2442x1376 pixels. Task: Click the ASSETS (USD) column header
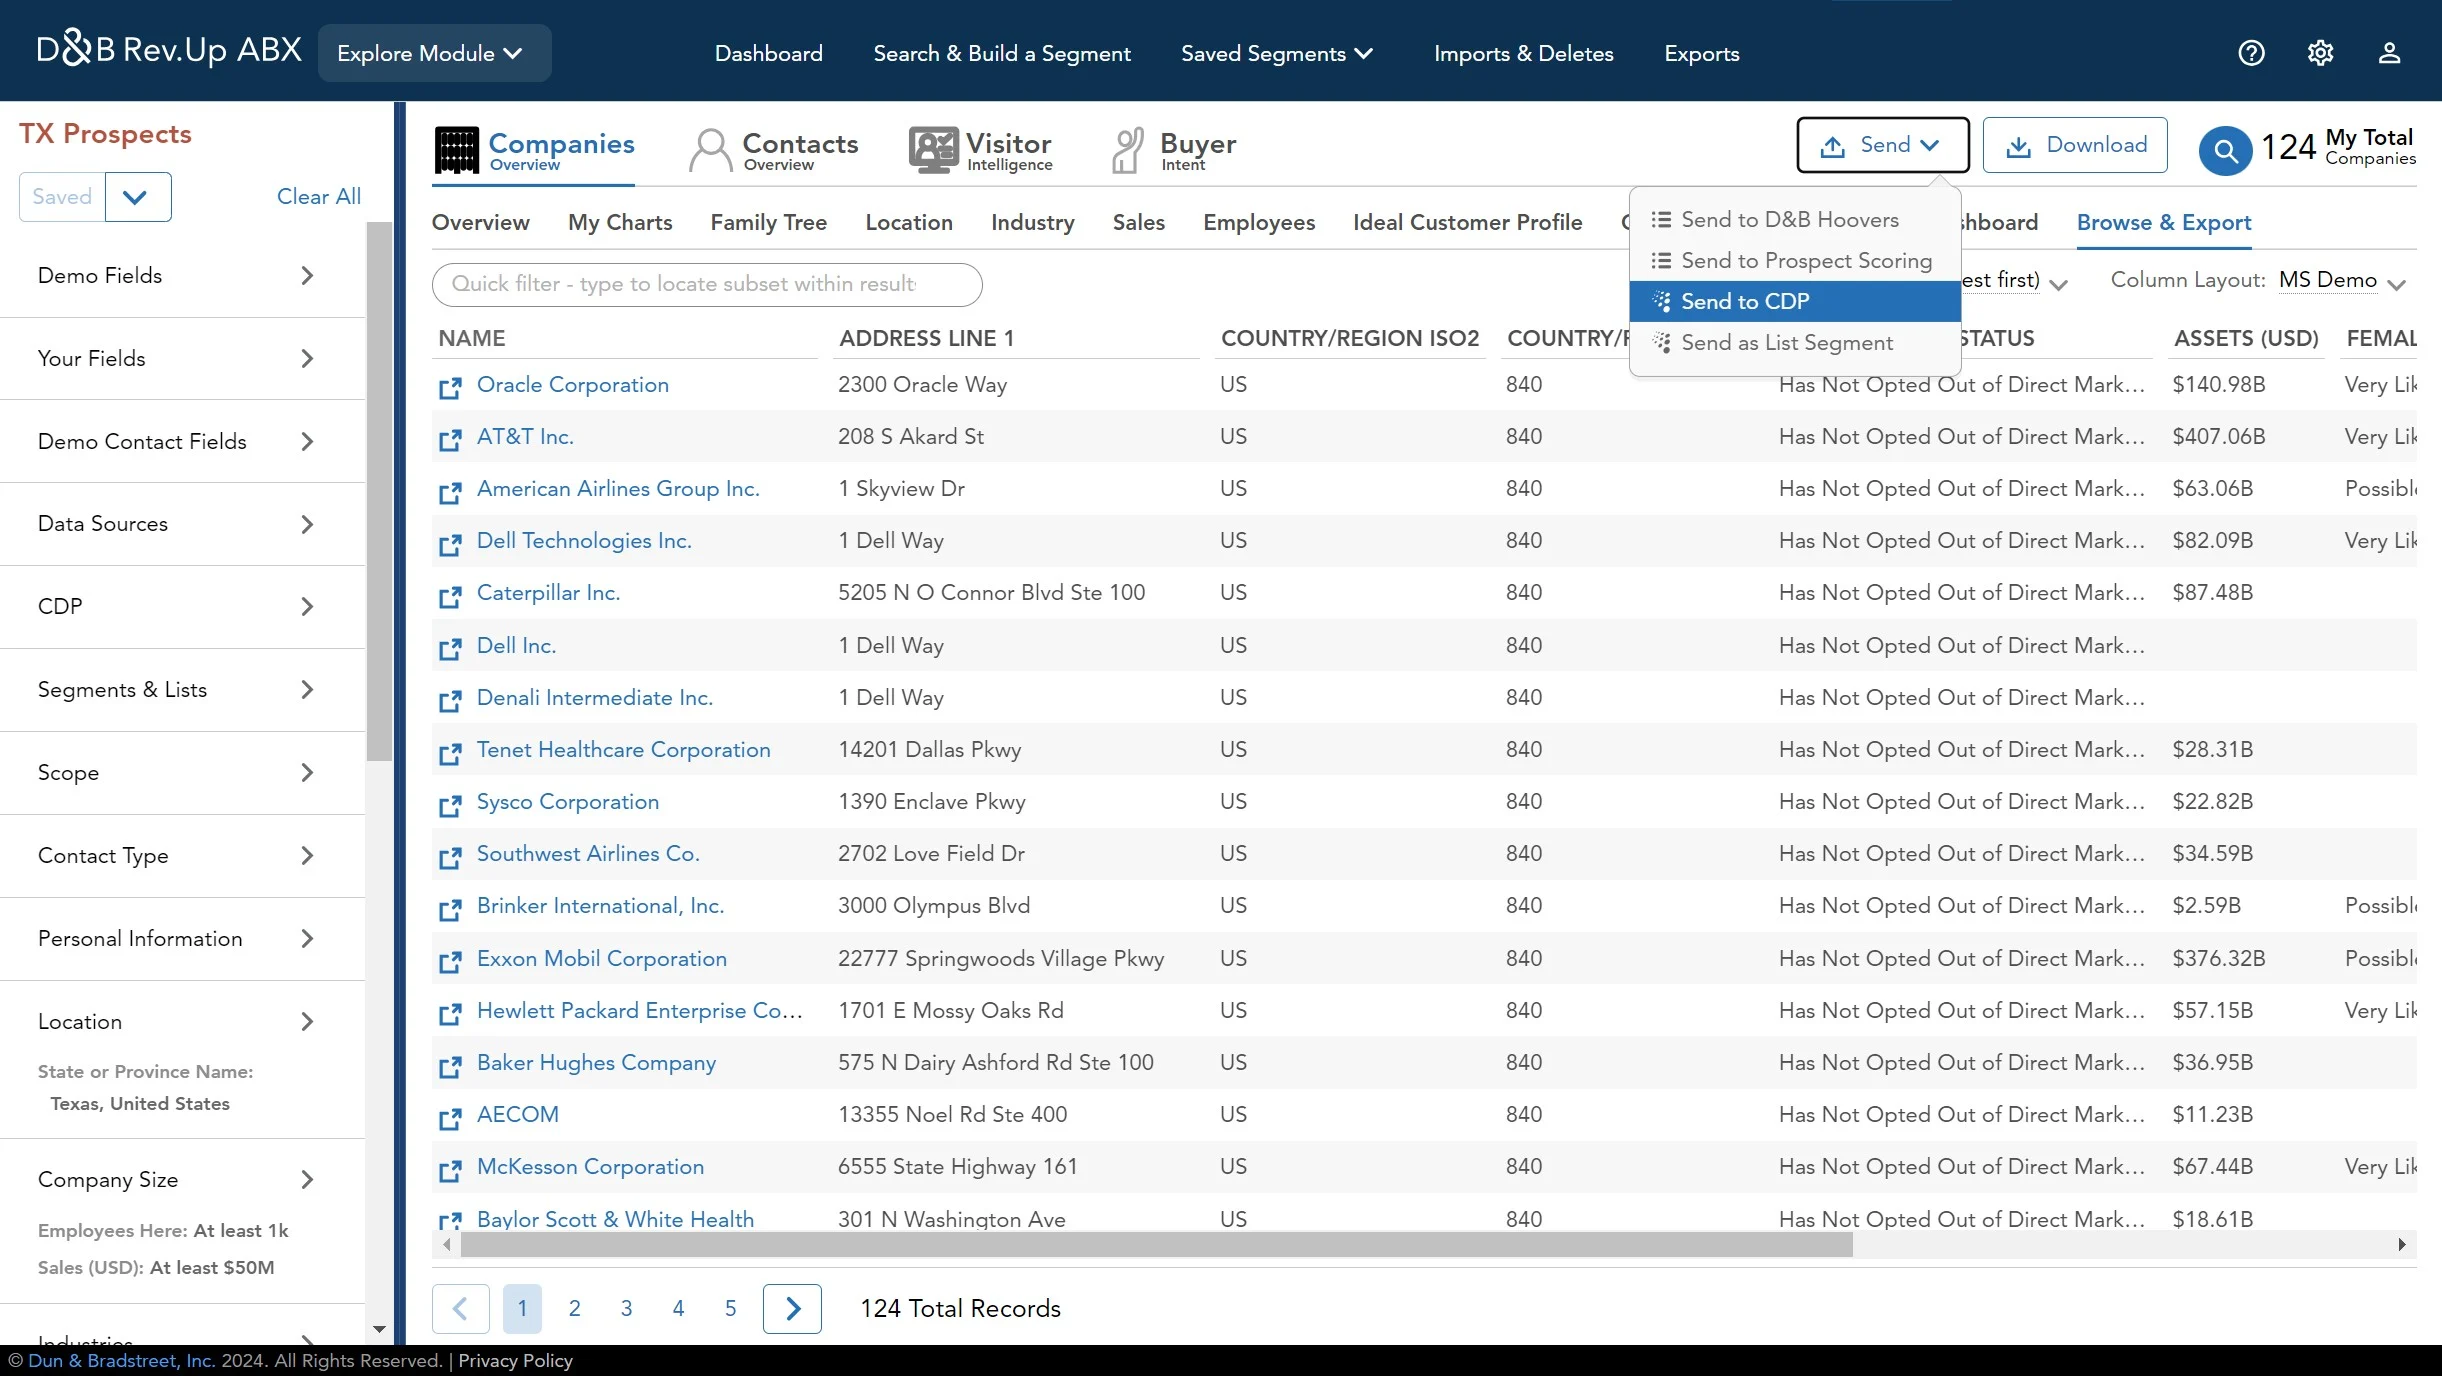tap(2245, 338)
